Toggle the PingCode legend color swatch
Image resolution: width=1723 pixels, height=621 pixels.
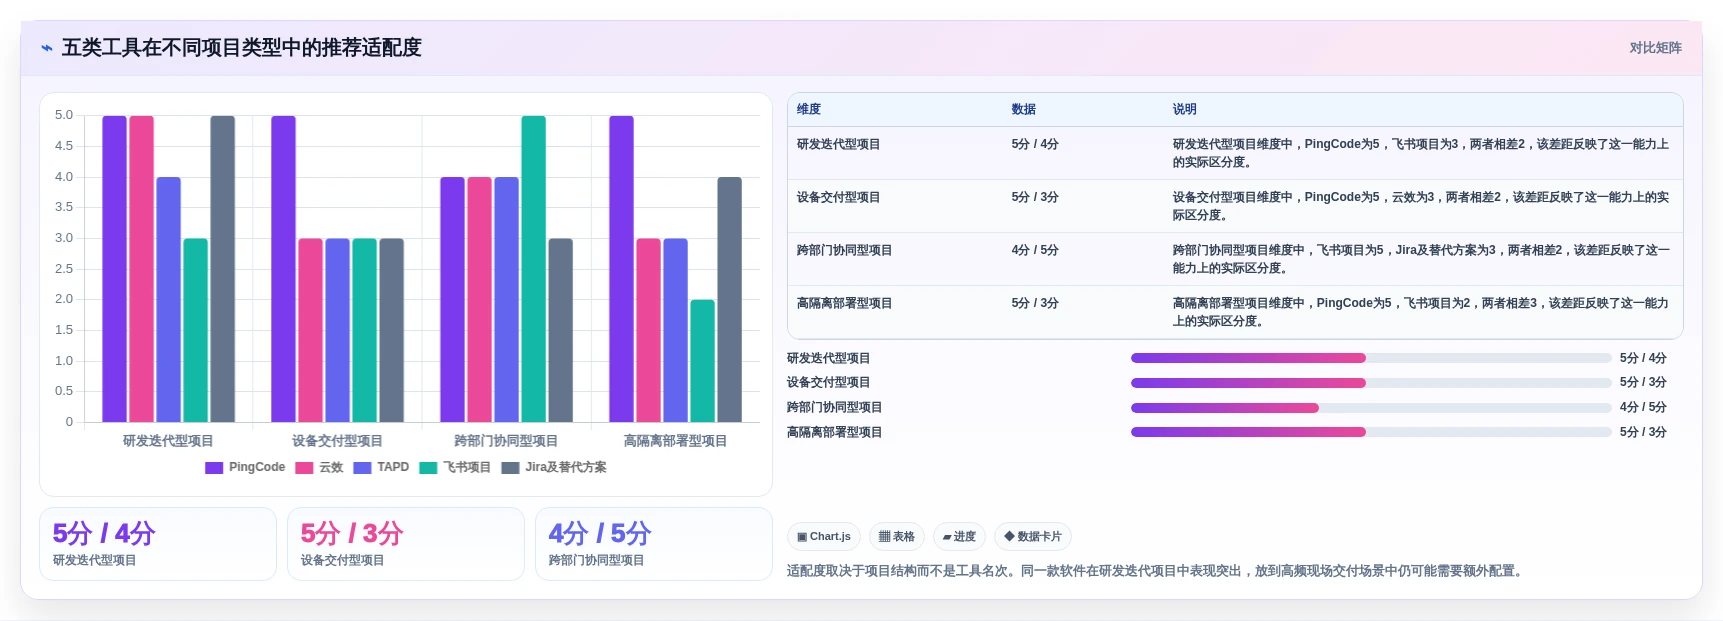[x=214, y=468]
